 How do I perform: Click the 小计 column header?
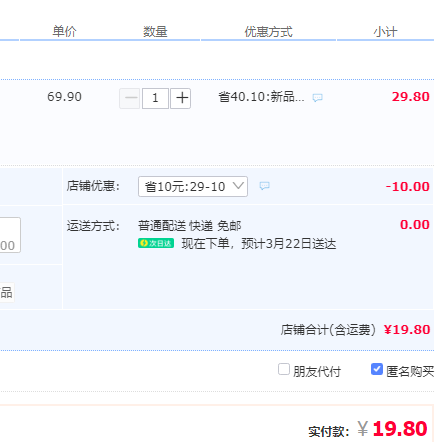(x=385, y=32)
